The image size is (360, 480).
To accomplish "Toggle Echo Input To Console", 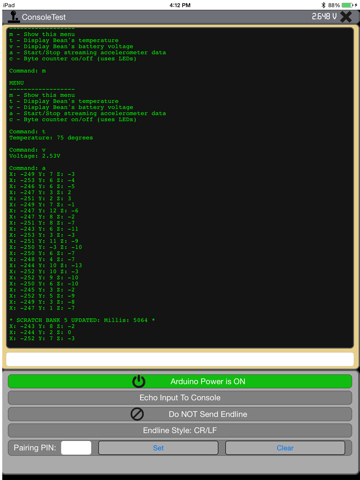I will (180, 398).
